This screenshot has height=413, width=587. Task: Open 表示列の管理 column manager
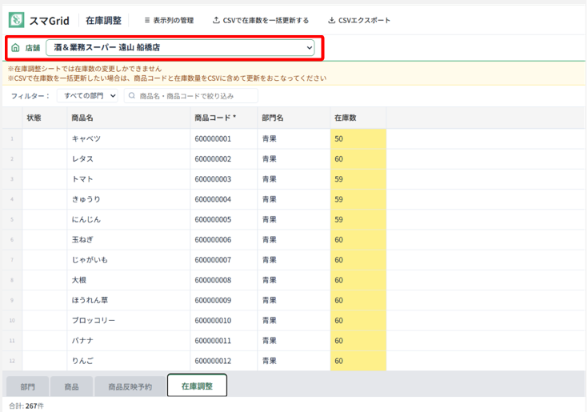point(169,20)
